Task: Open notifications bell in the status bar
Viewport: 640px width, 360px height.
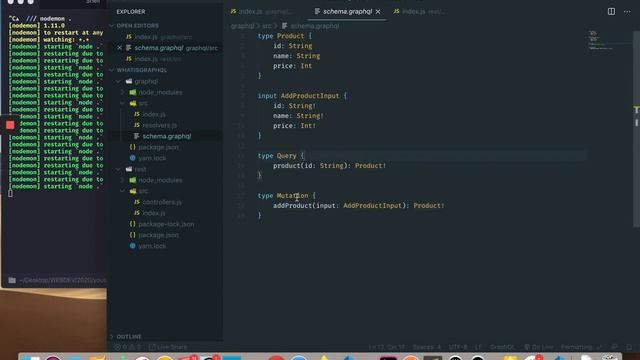Action: pyautogui.click(x=629, y=347)
